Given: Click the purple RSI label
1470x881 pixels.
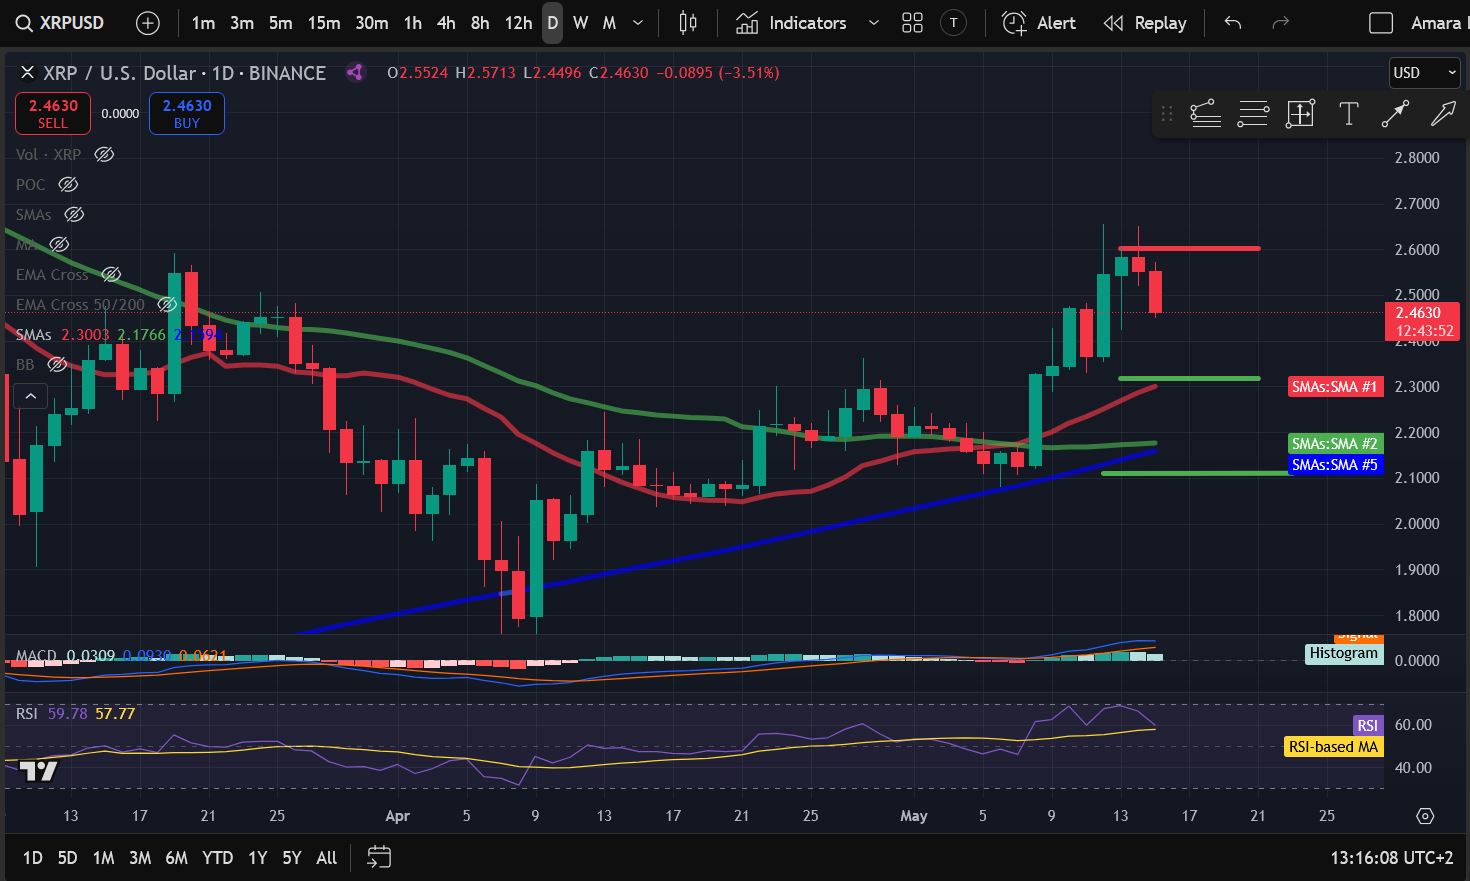Looking at the screenshot, I should click(x=1367, y=725).
